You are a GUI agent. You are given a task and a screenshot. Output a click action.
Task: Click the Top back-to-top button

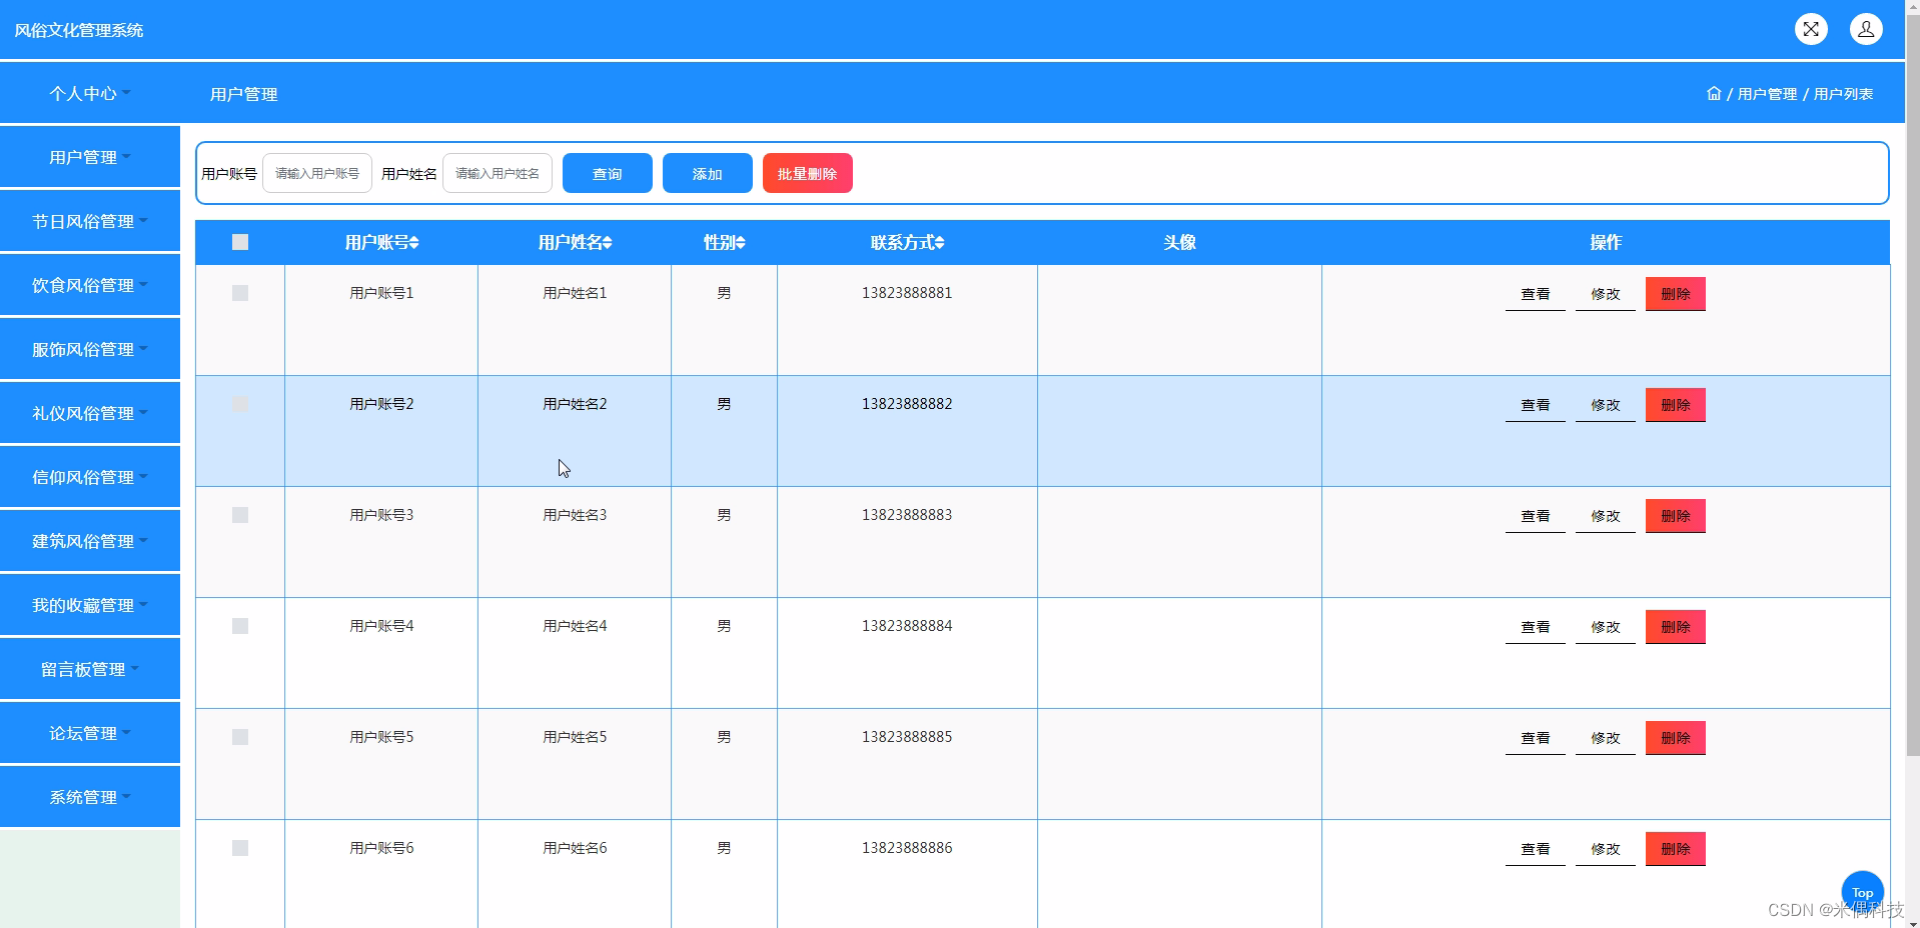(x=1862, y=892)
